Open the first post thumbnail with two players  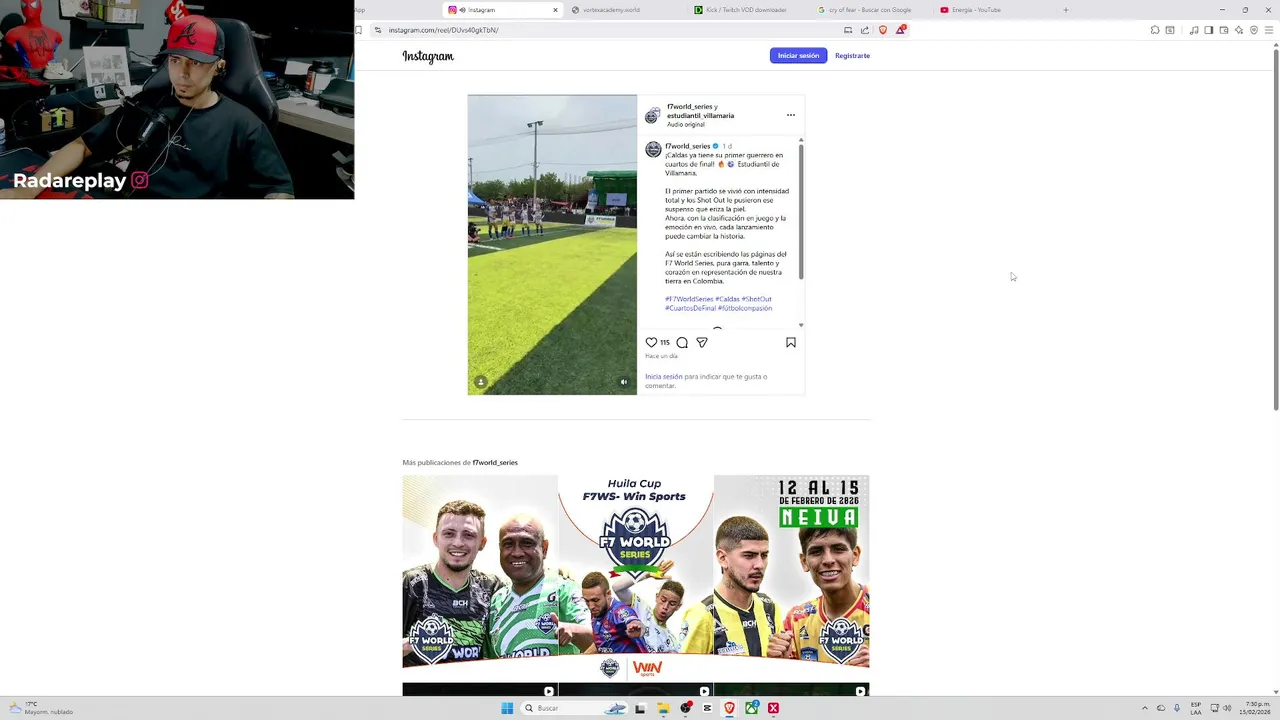(x=480, y=571)
